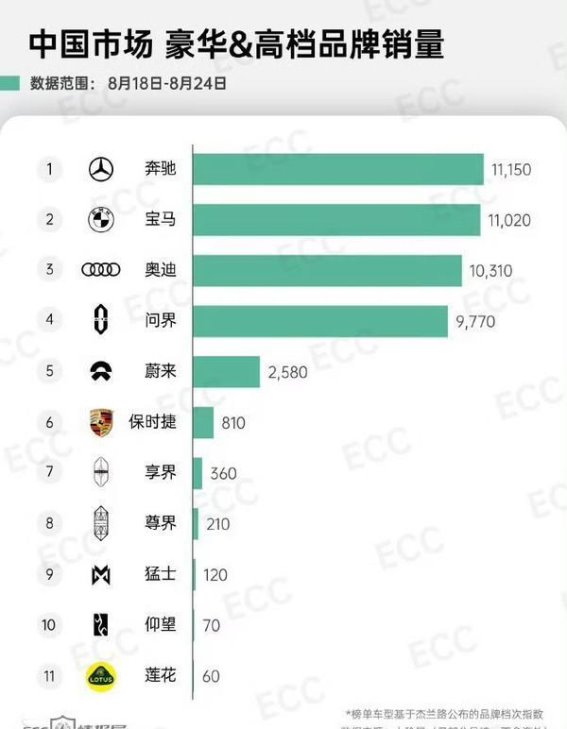This screenshot has height=729, width=567.
Task: Select the 宝马 11,020 bar
Action: 337,219
